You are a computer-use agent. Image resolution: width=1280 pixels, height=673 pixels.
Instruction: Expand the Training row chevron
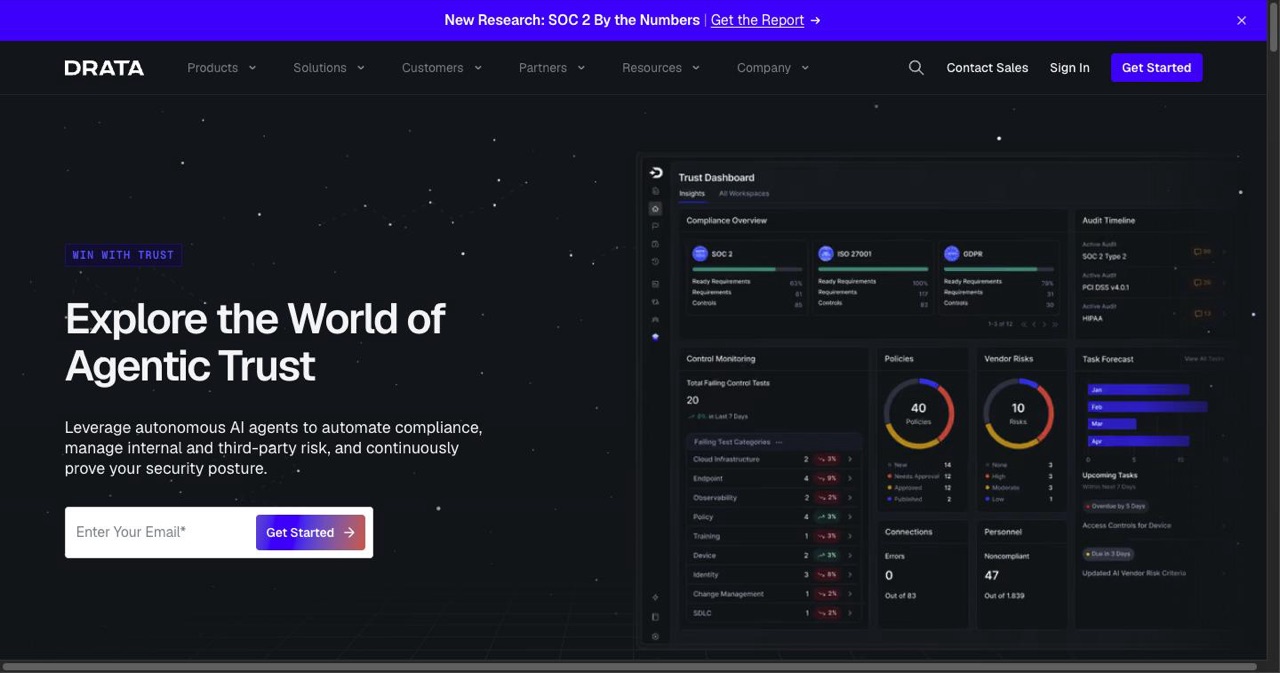[850, 536]
